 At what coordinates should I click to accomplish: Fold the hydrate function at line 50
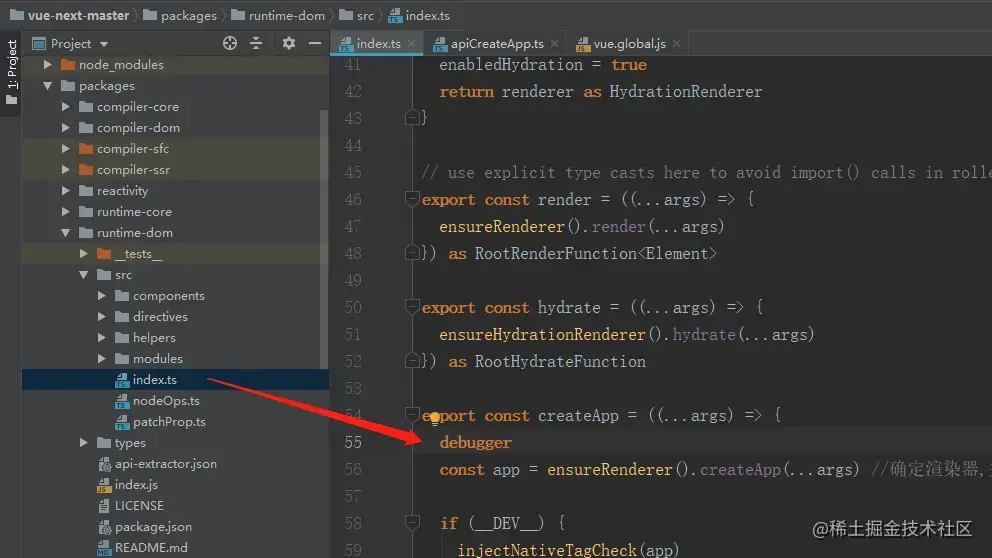[x=412, y=307]
